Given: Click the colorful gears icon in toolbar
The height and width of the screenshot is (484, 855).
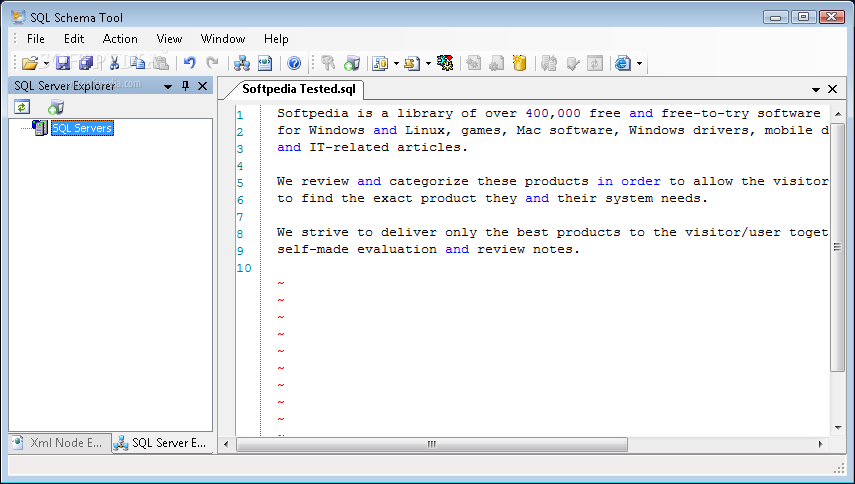Looking at the screenshot, I should (x=445, y=63).
